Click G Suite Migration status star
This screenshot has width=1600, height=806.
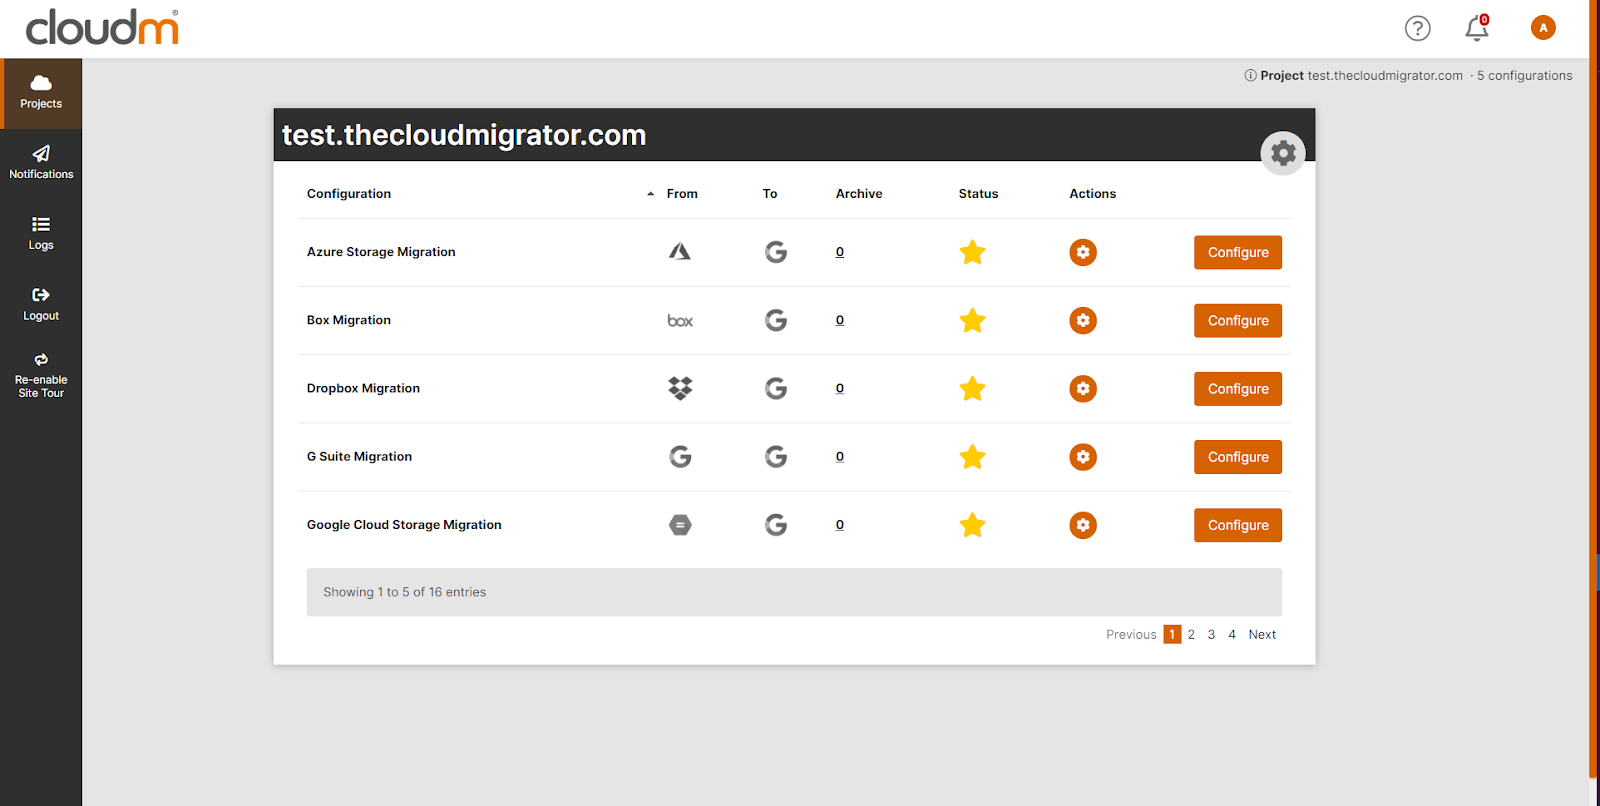click(972, 457)
